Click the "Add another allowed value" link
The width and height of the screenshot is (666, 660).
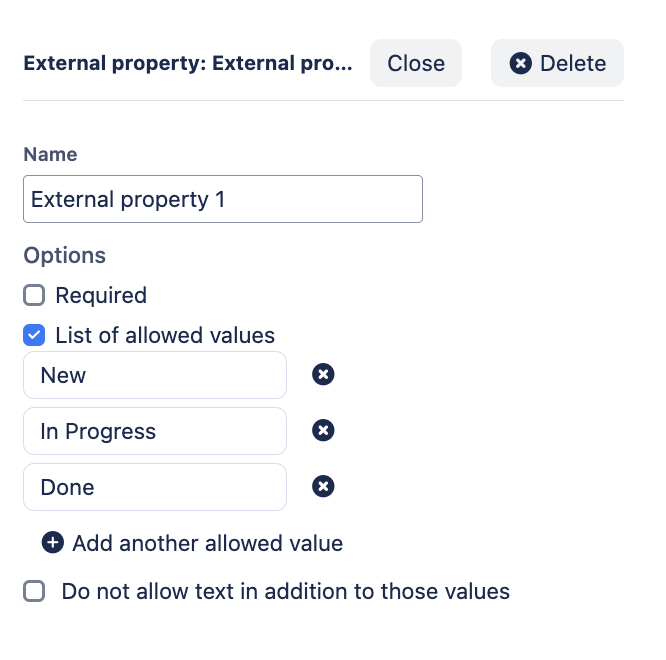tap(207, 543)
